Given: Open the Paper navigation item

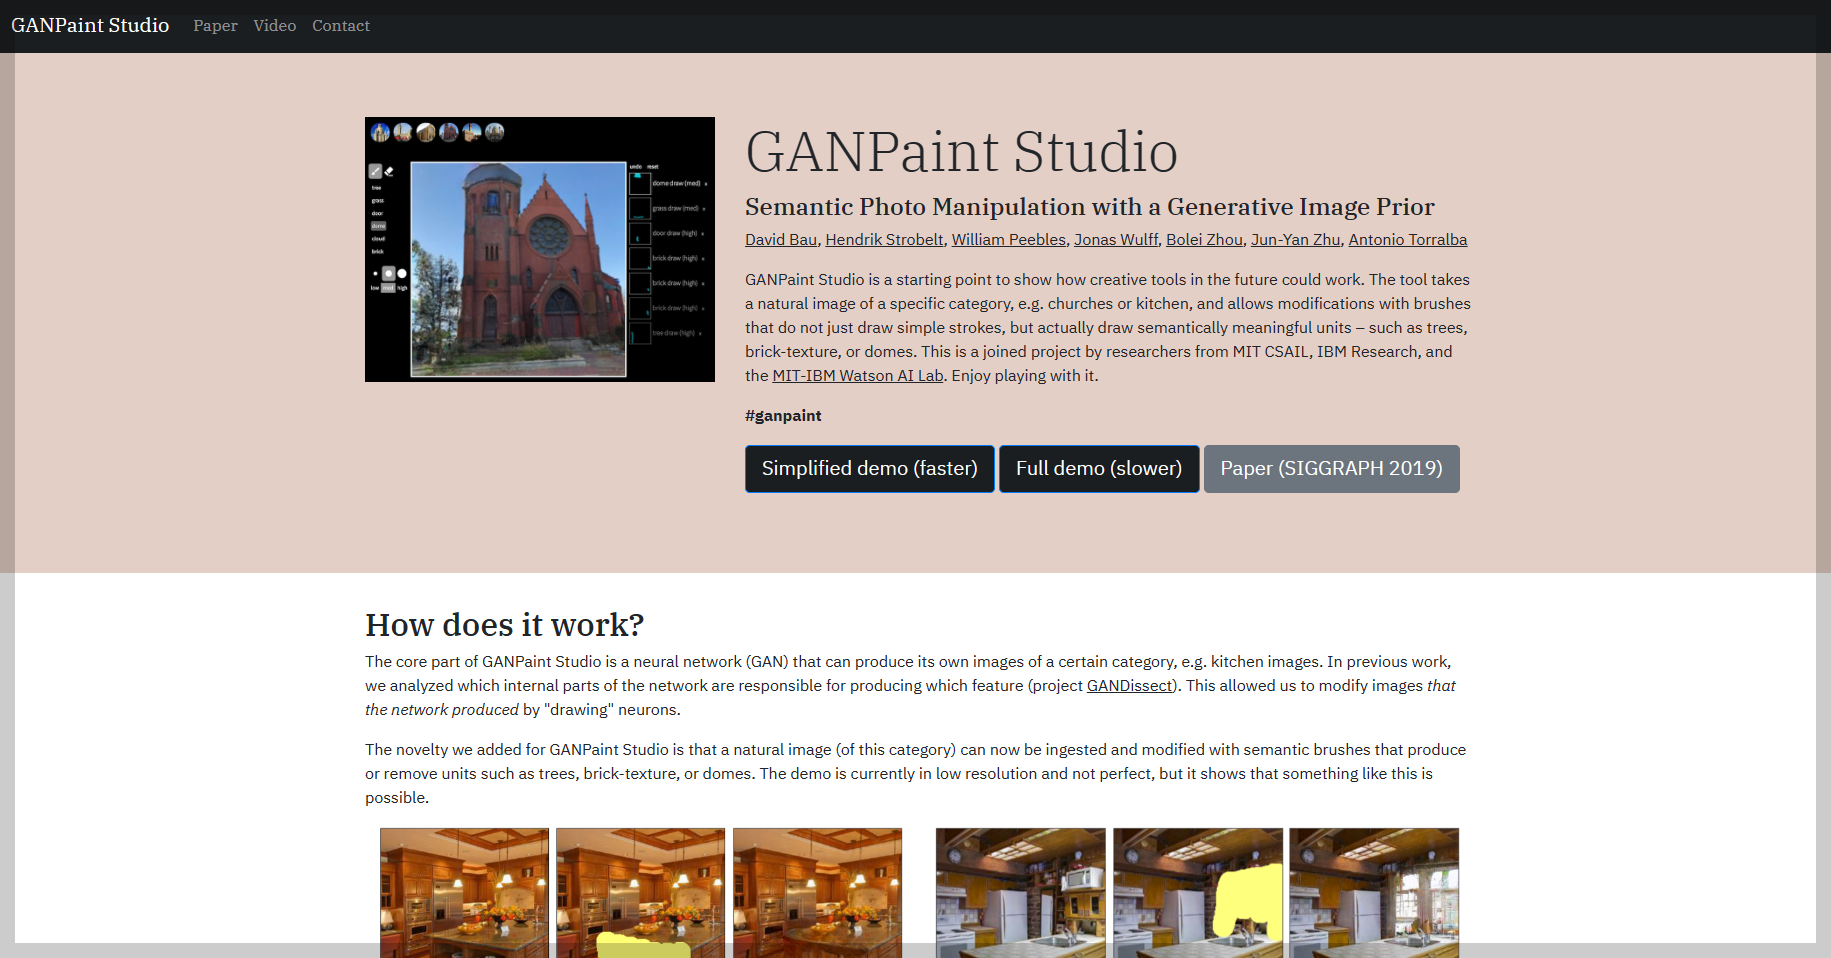Looking at the screenshot, I should 215,26.
